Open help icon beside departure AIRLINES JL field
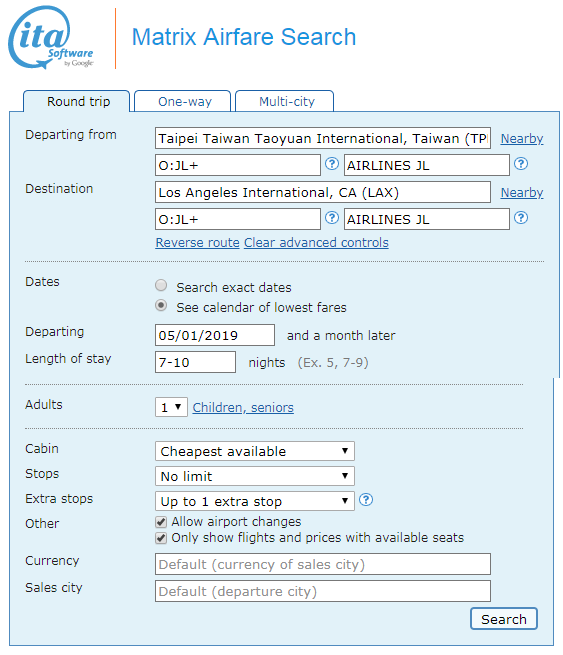 521,164
